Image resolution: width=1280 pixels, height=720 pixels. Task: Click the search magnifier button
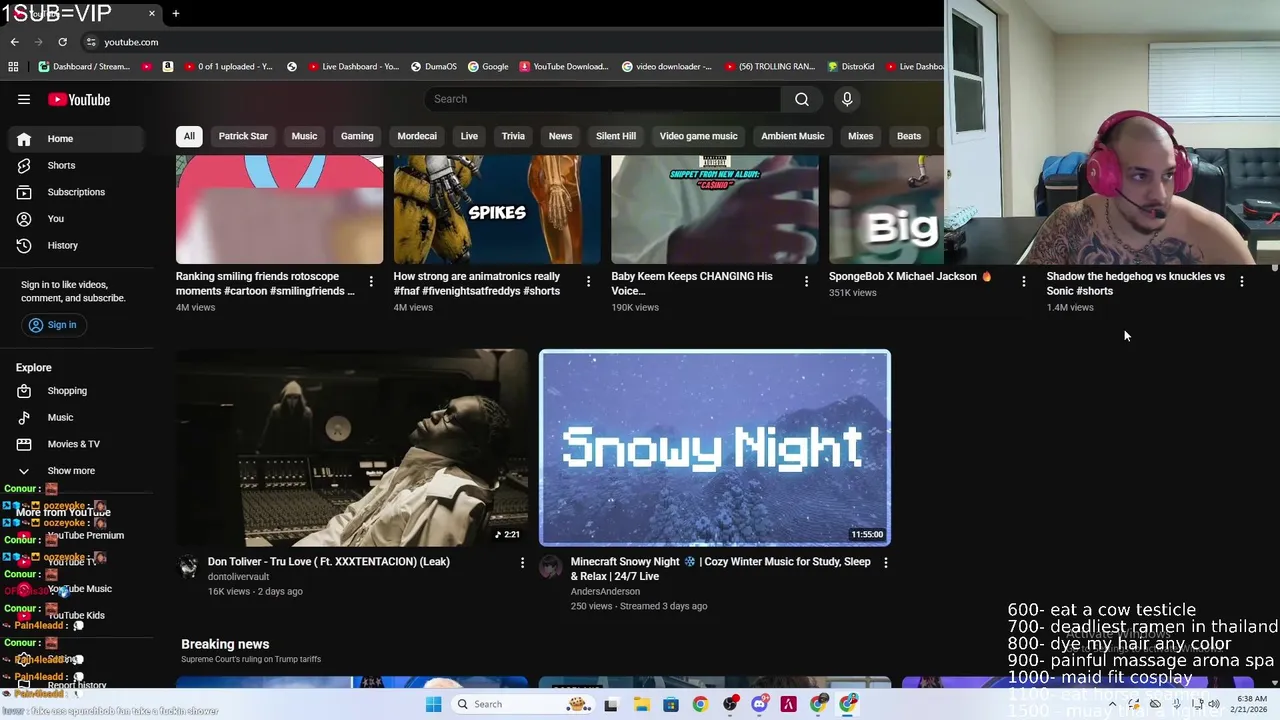coord(801,99)
